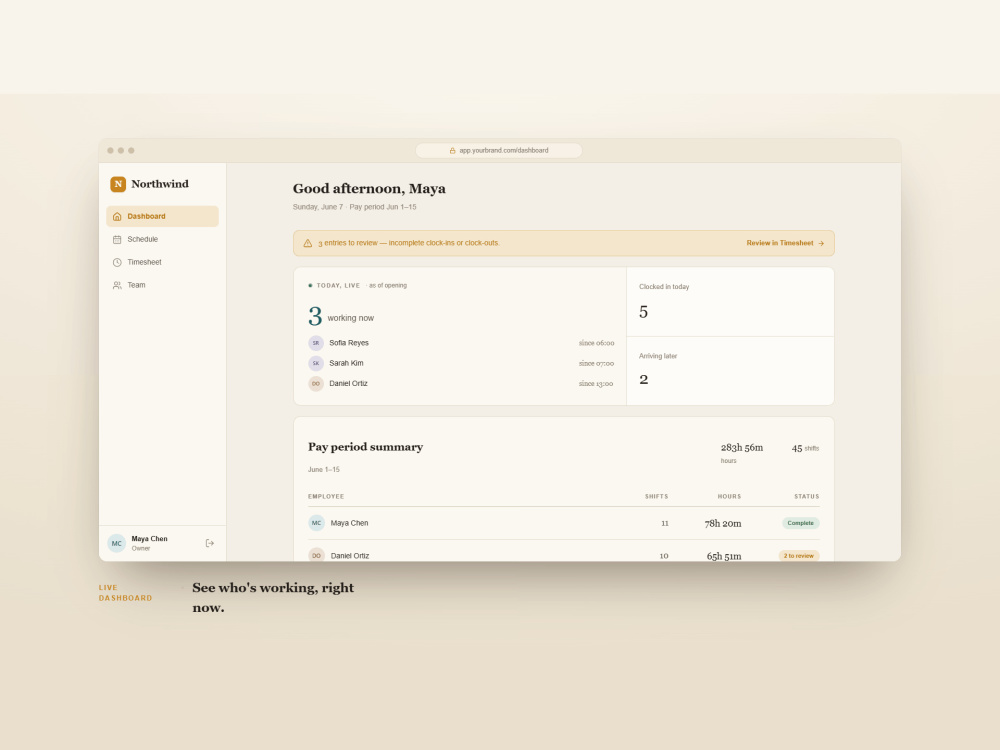Click the "since 13:00" time

[x=596, y=384]
